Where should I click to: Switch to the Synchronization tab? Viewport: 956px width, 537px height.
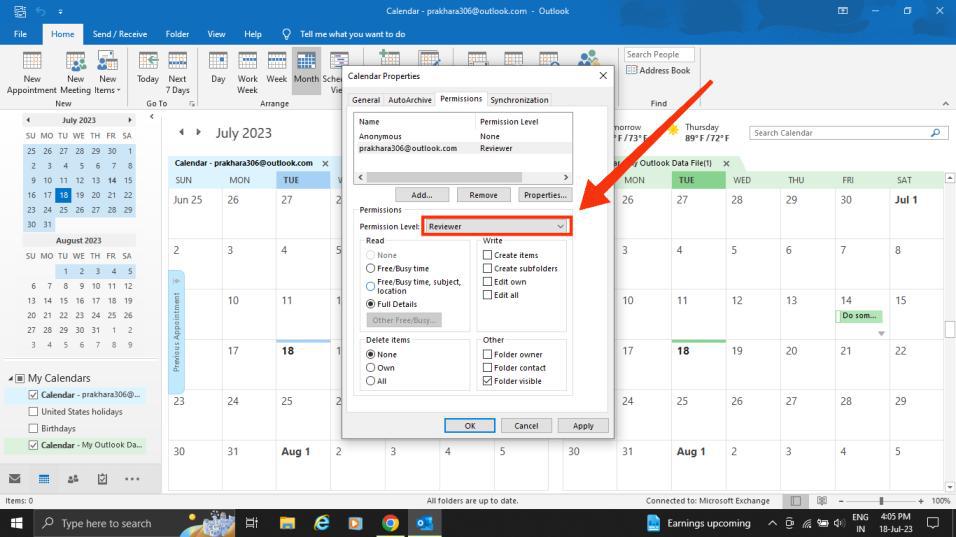pos(519,100)
